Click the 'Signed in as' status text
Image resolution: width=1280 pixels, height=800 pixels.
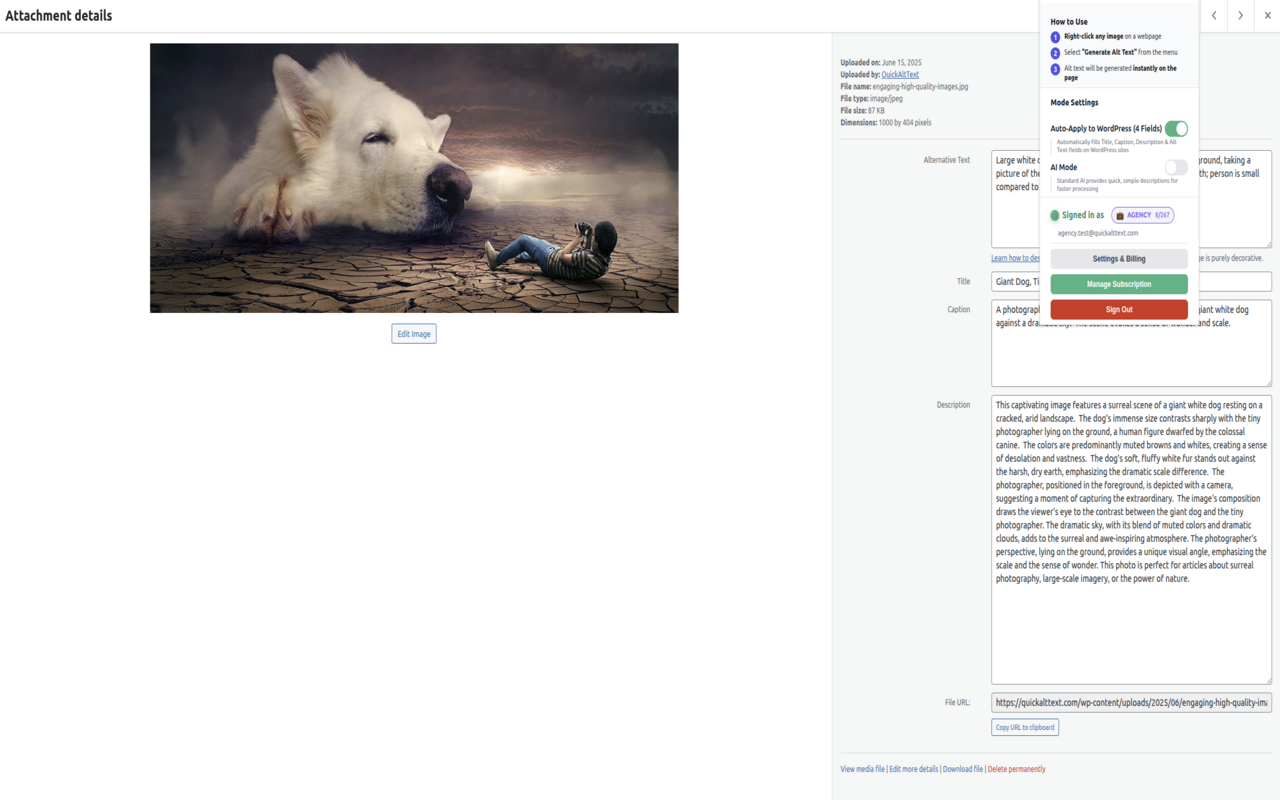click(1083, 215)
